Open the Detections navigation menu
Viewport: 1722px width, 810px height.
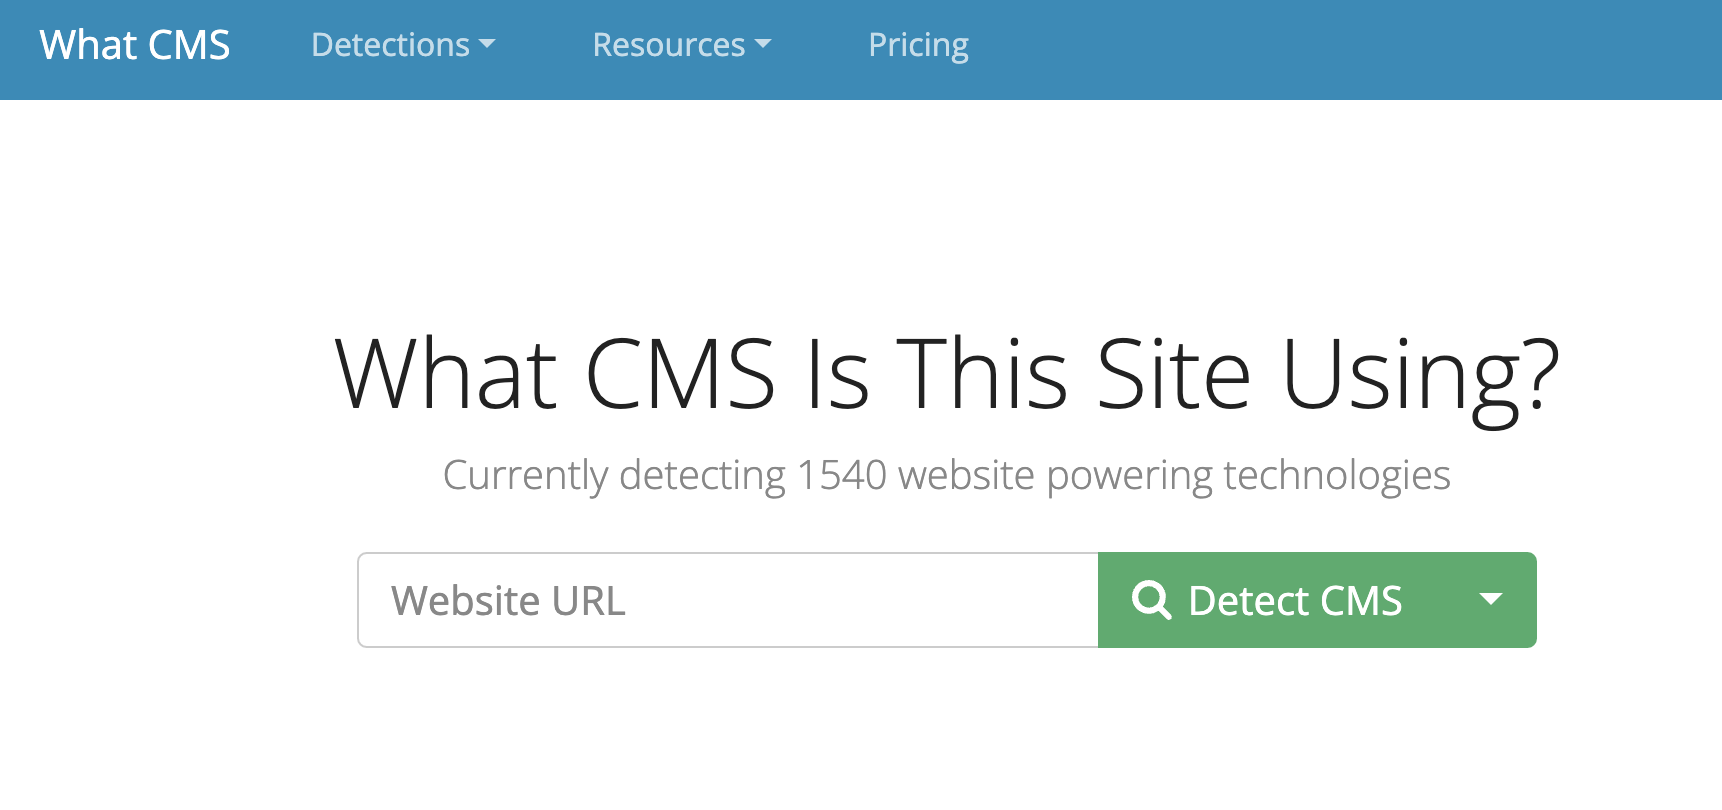click(x=403, y=45)
